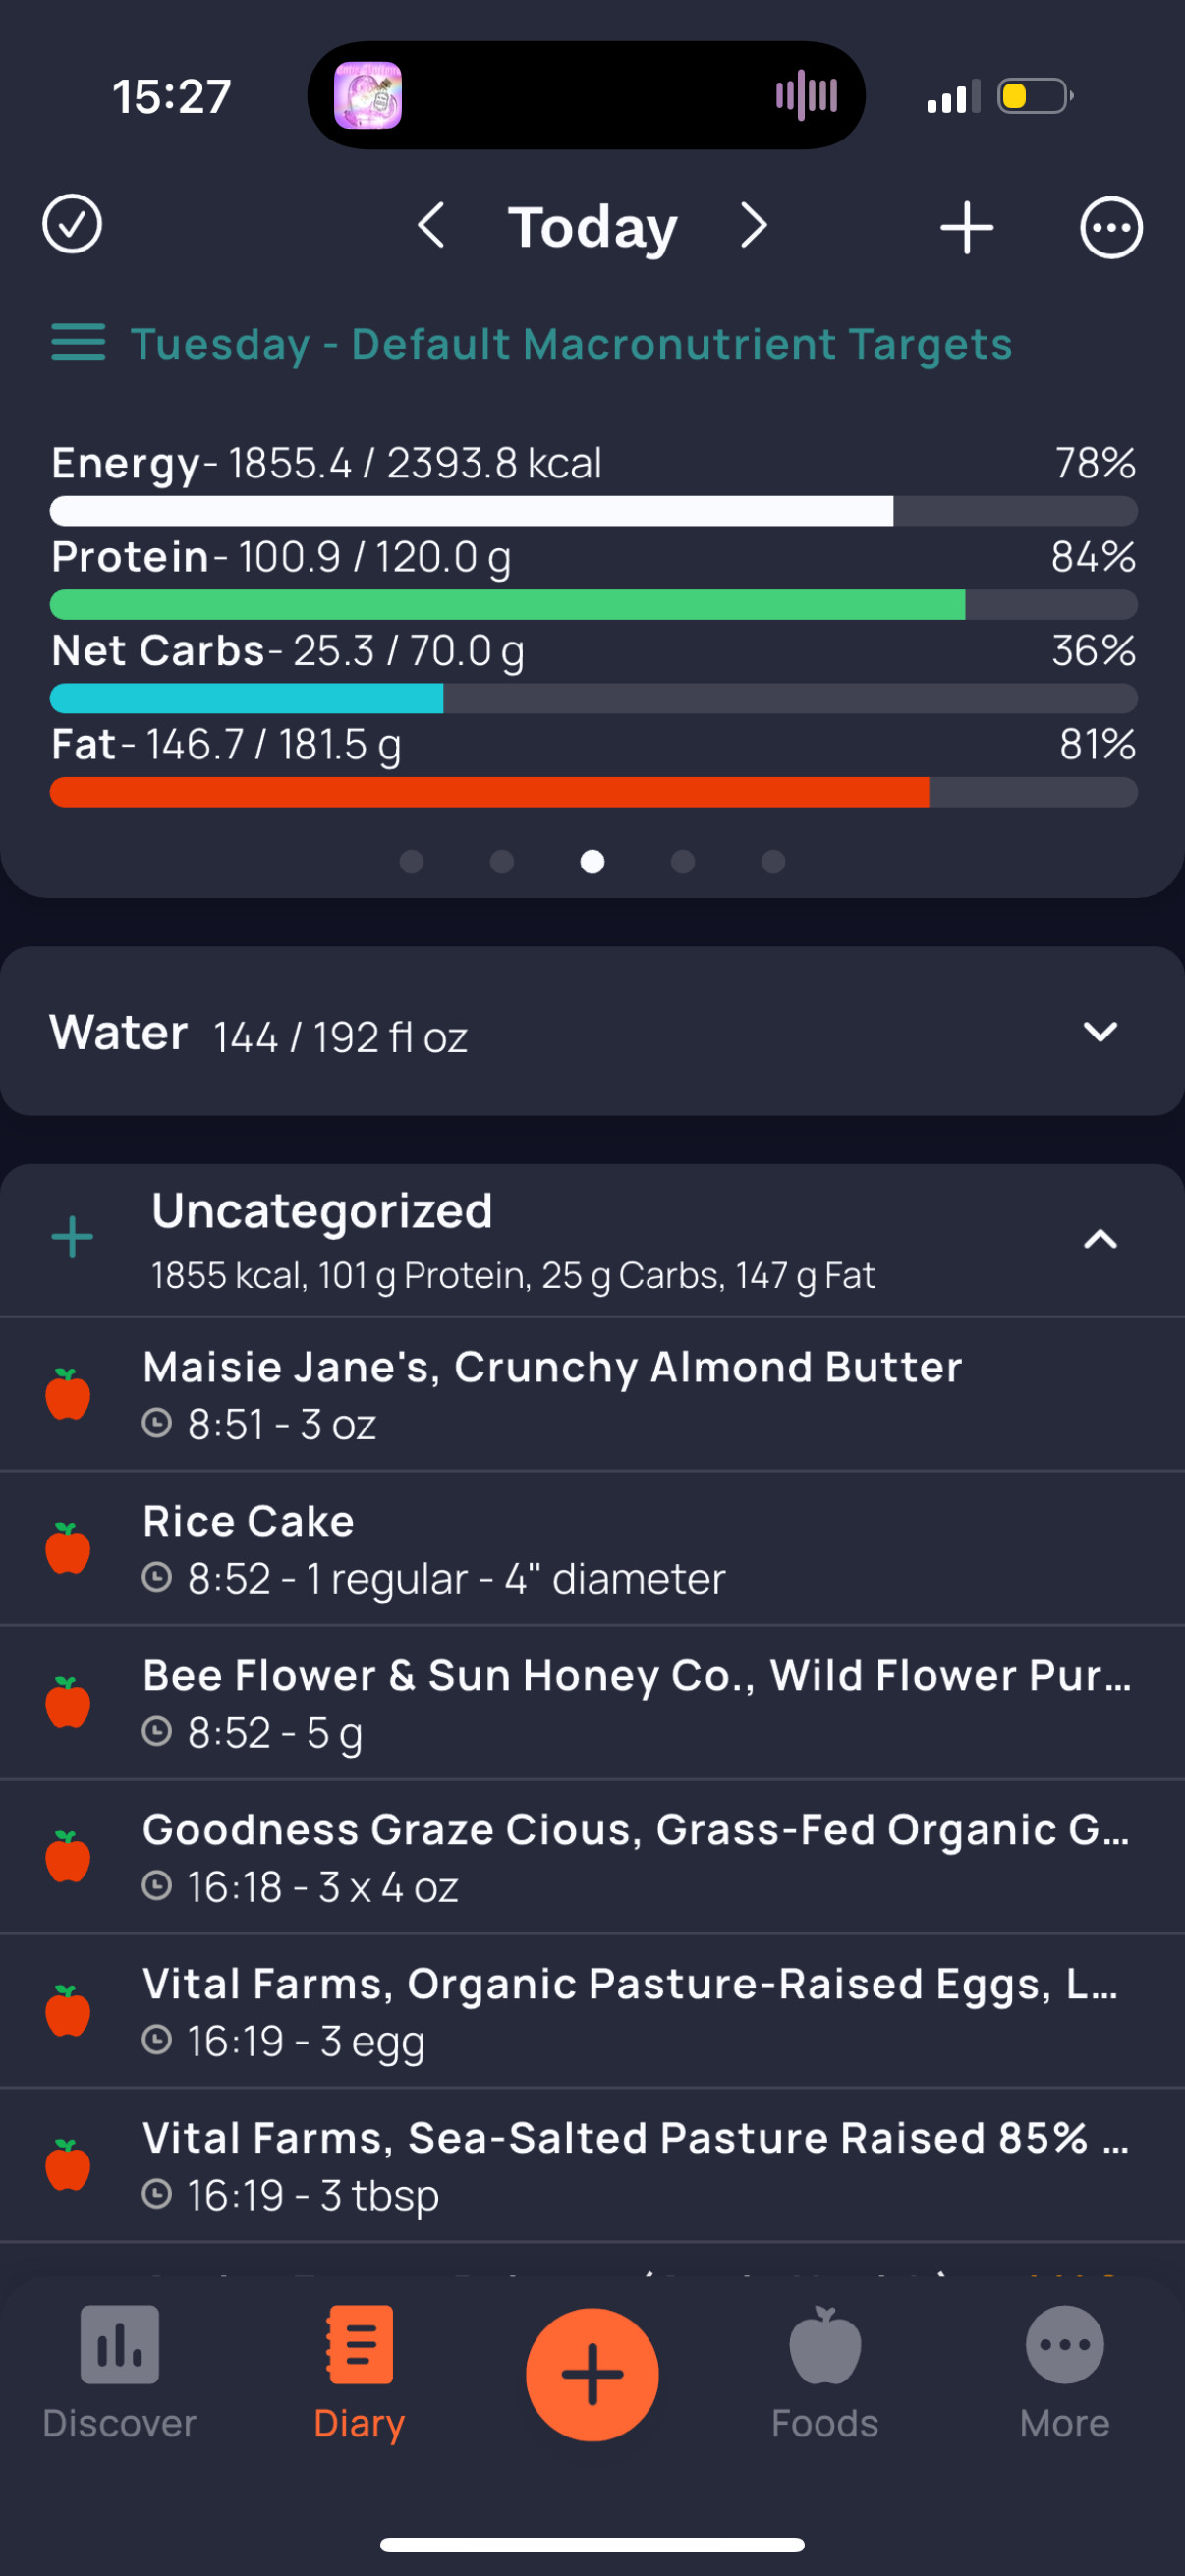Add food to Uncategorized with teal plus

click(x=72, y=1238)
